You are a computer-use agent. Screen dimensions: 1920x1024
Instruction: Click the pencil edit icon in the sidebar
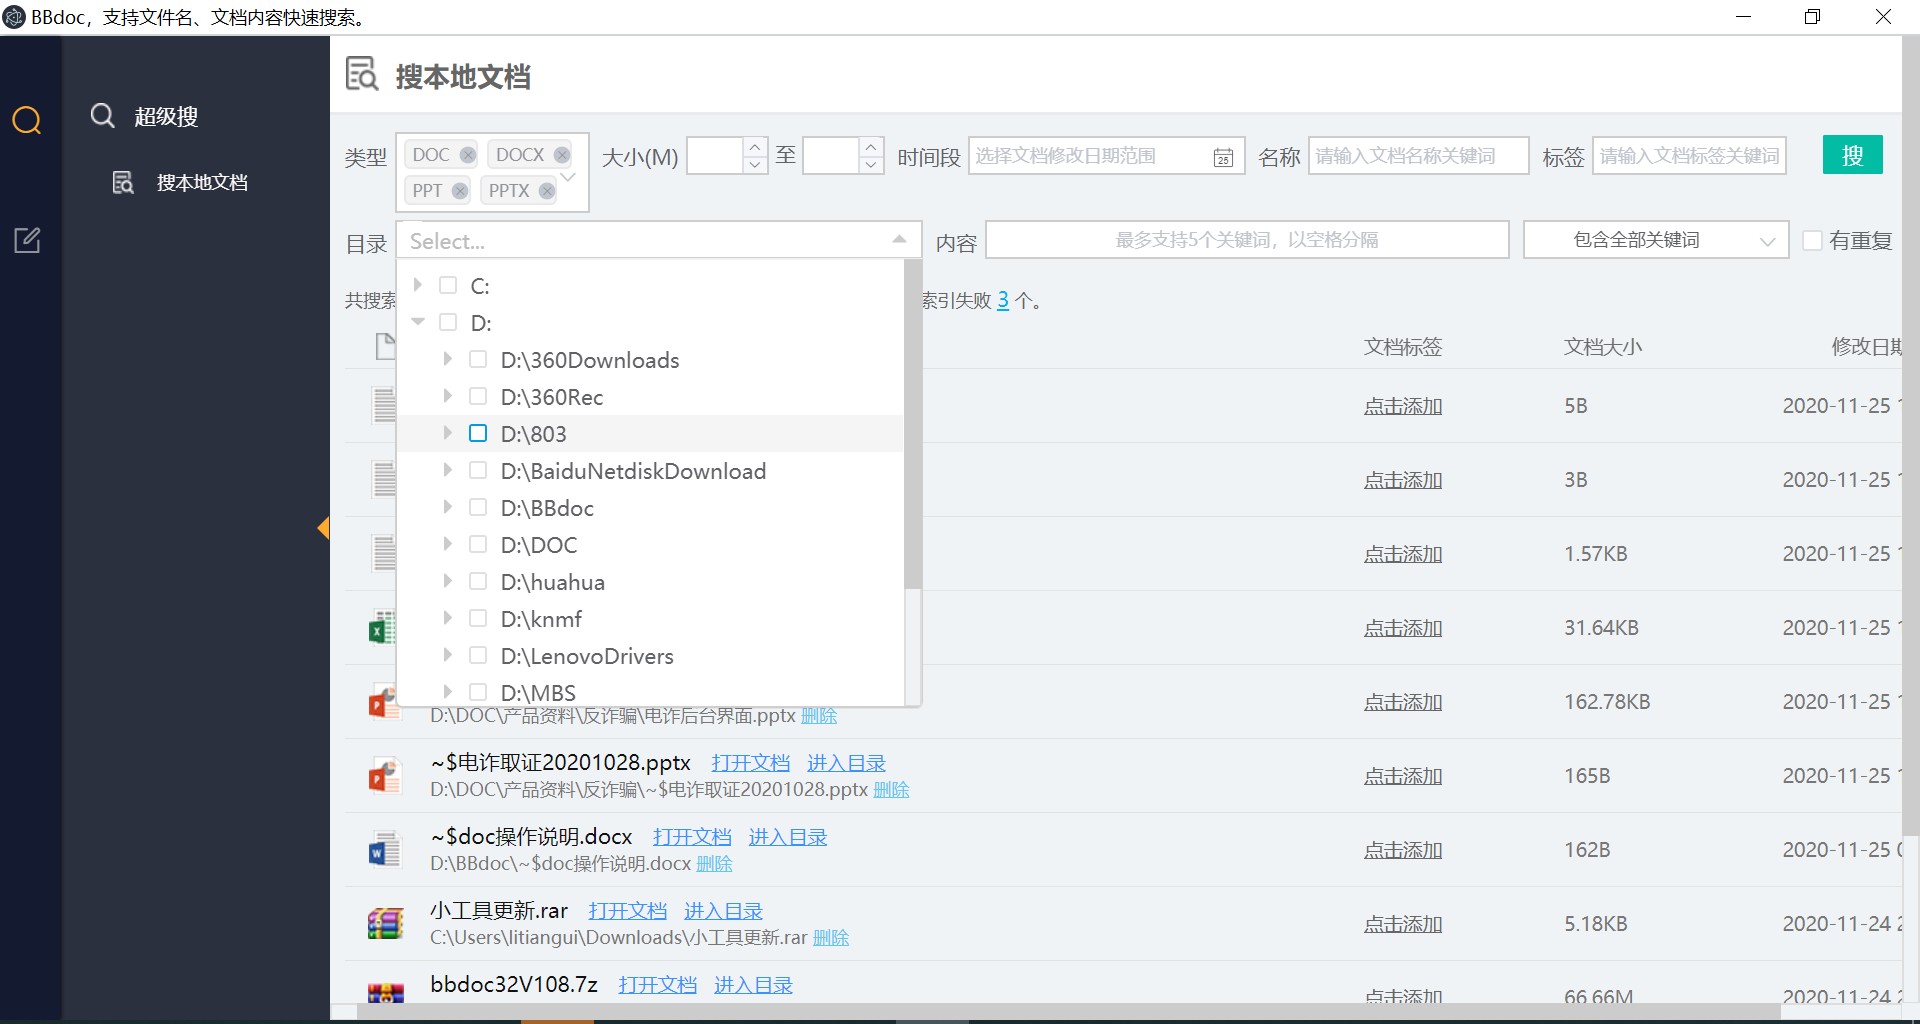click(27, 240)
